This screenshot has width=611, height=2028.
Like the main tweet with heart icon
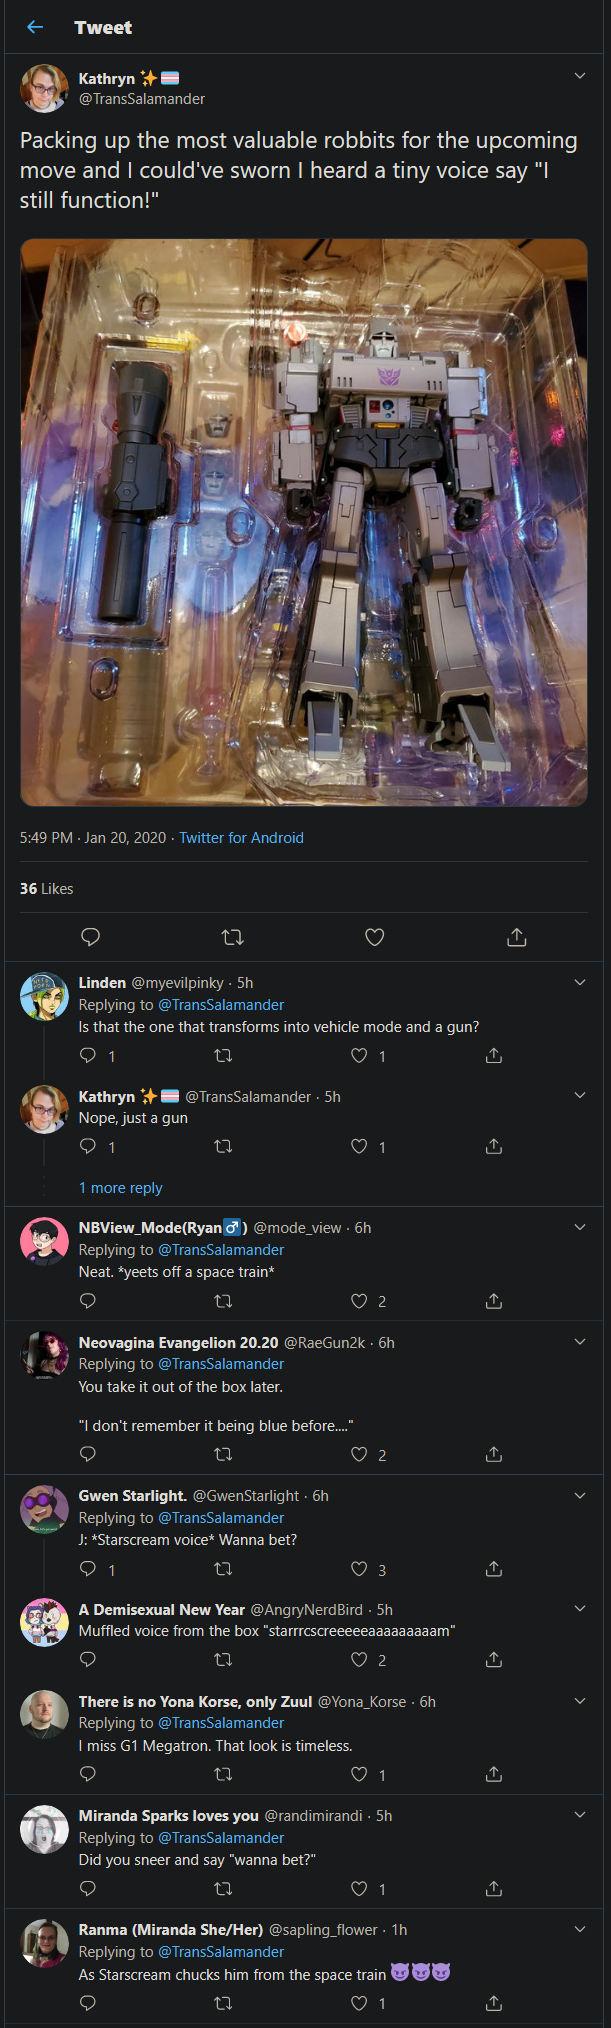(x=375, y=937)
